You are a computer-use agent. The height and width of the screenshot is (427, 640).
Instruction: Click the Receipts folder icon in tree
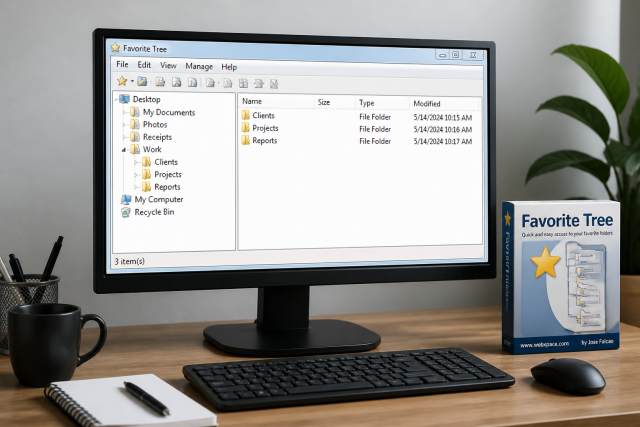coord(135,137)
